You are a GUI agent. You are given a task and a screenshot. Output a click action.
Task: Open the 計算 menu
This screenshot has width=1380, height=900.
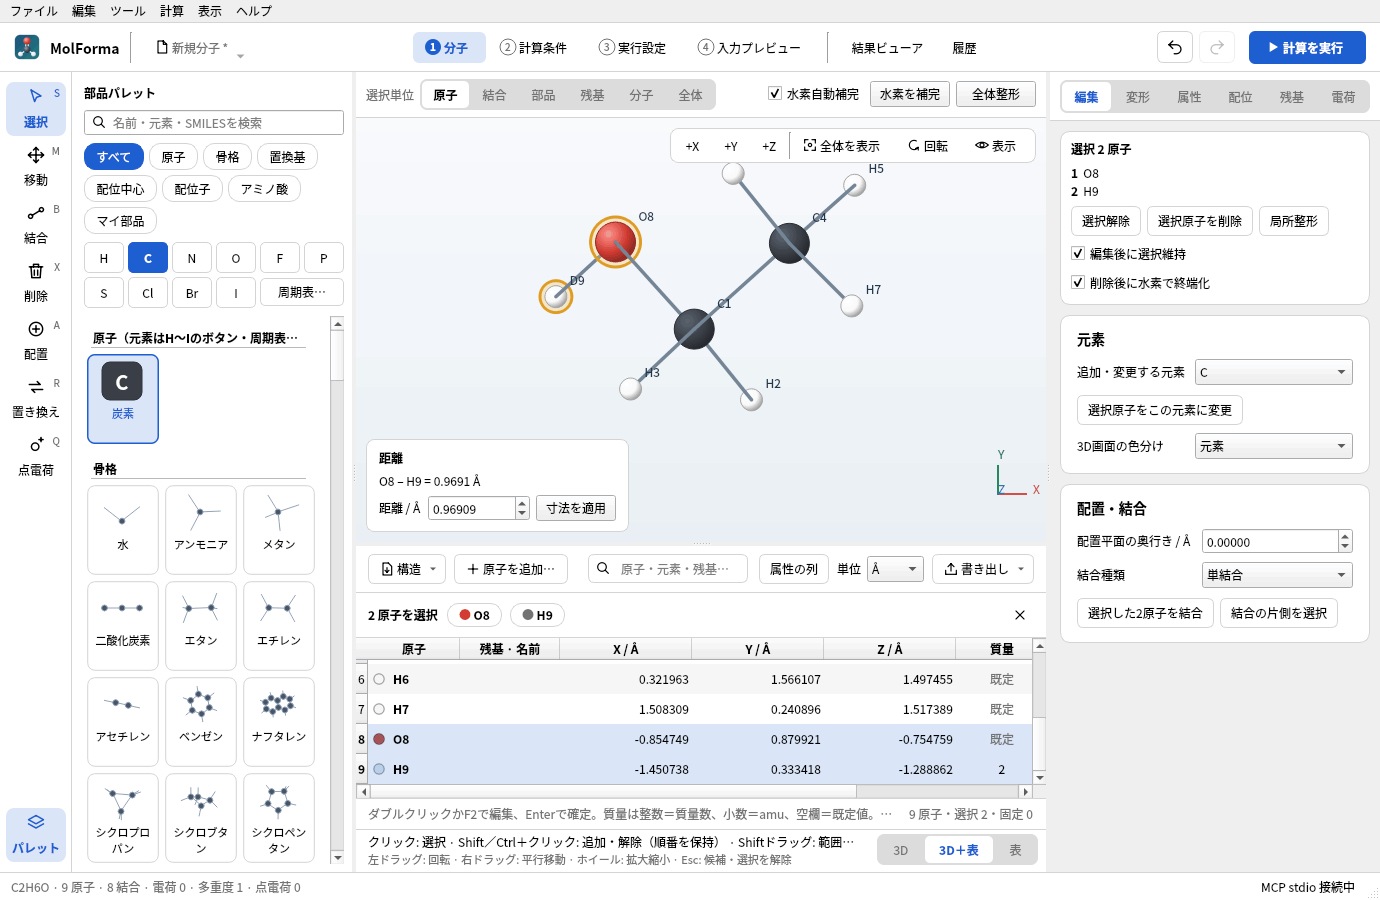click(172, 11)
